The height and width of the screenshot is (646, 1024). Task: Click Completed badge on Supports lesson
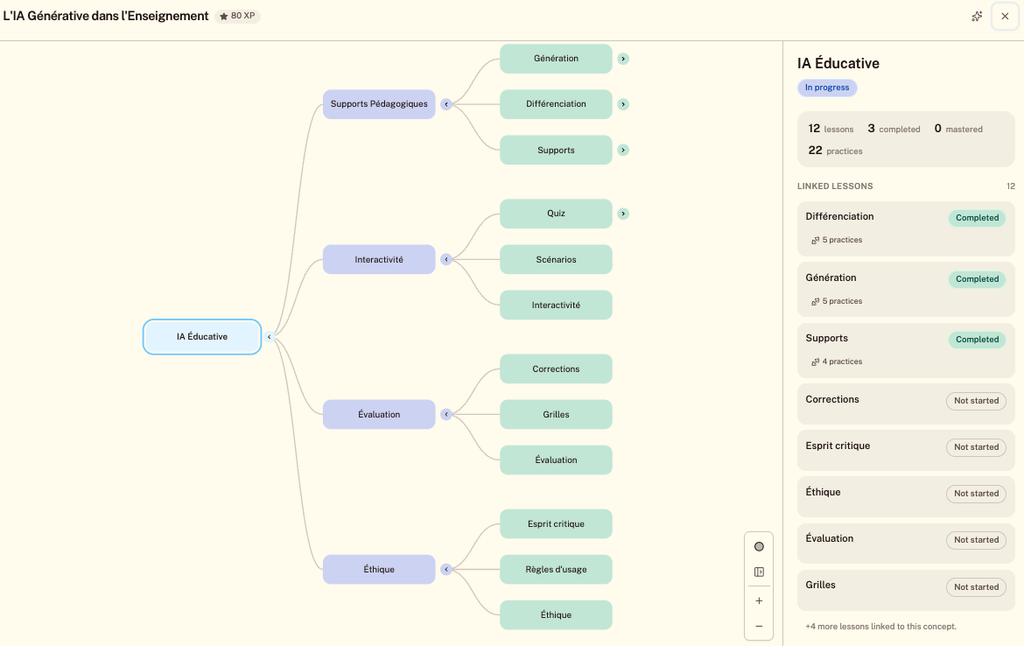click(x=977, y=340)
